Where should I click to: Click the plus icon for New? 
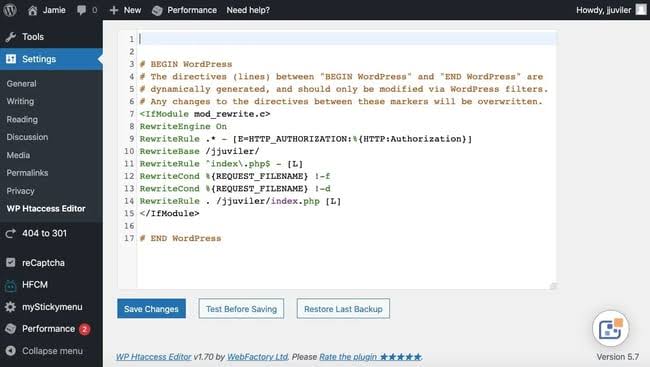coord(114,10)
